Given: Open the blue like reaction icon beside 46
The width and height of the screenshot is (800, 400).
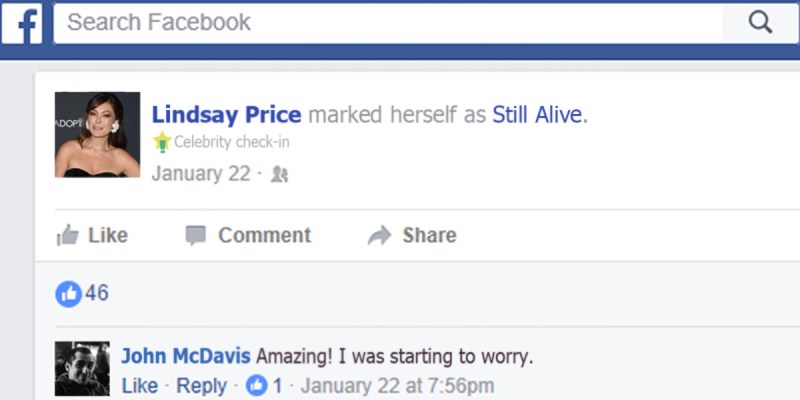Looking at the screenshot, I should [68, 294].
